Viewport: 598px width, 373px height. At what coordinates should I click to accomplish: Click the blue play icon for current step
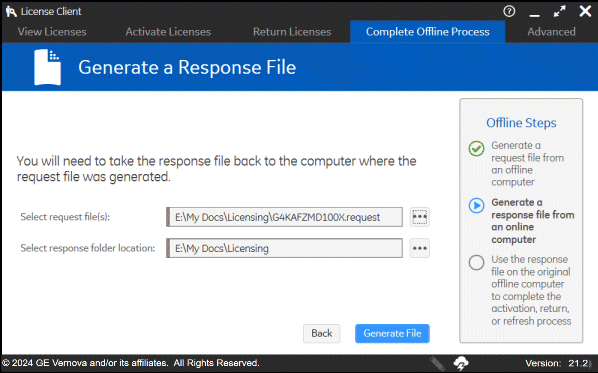[476, 206]
